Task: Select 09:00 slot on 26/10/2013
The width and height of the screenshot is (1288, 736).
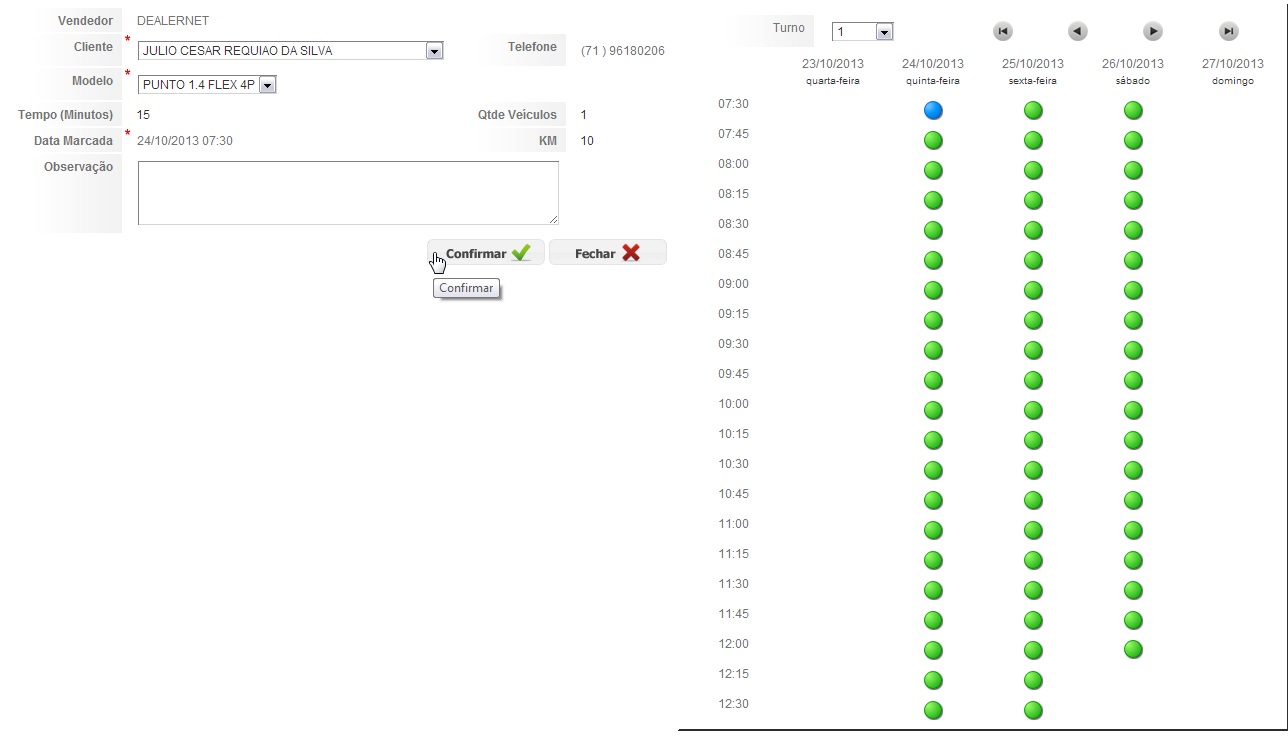Action: pos(1133,290)
